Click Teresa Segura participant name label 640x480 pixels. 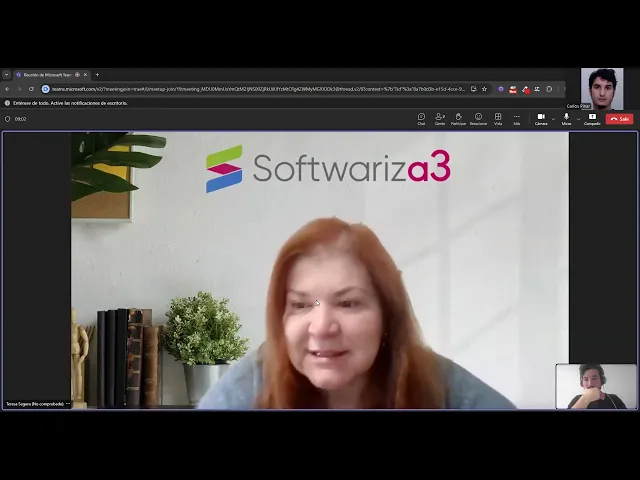[35, 404]
